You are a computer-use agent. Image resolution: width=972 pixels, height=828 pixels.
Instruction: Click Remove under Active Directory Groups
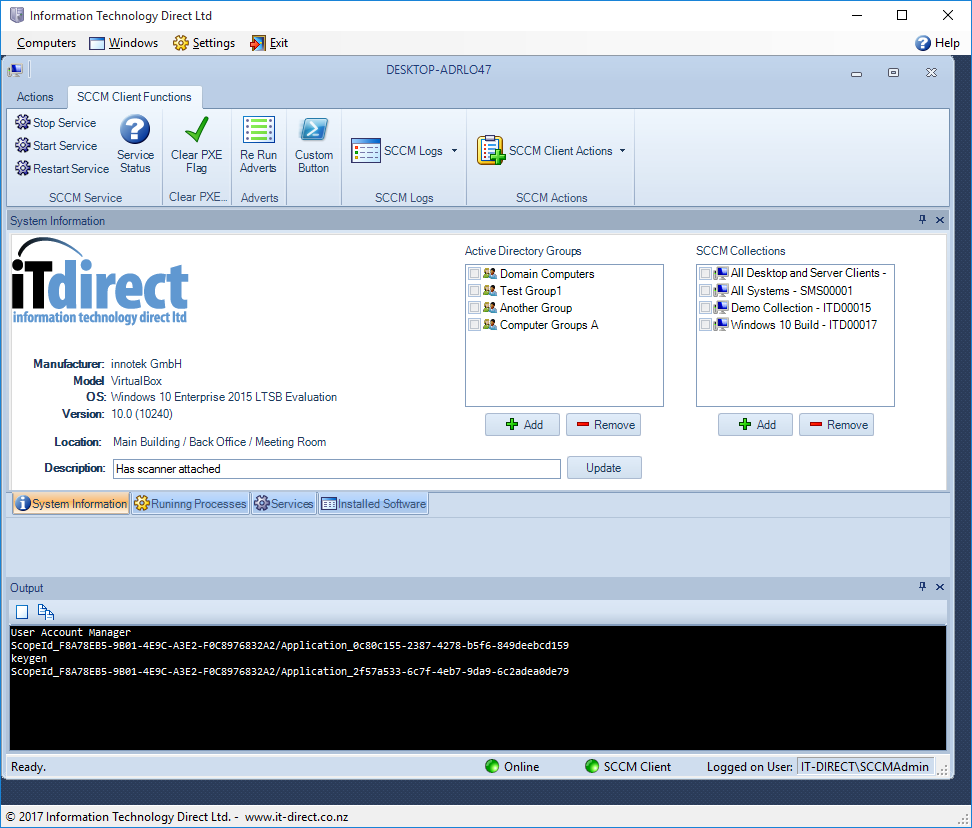(x=604, y=425)
